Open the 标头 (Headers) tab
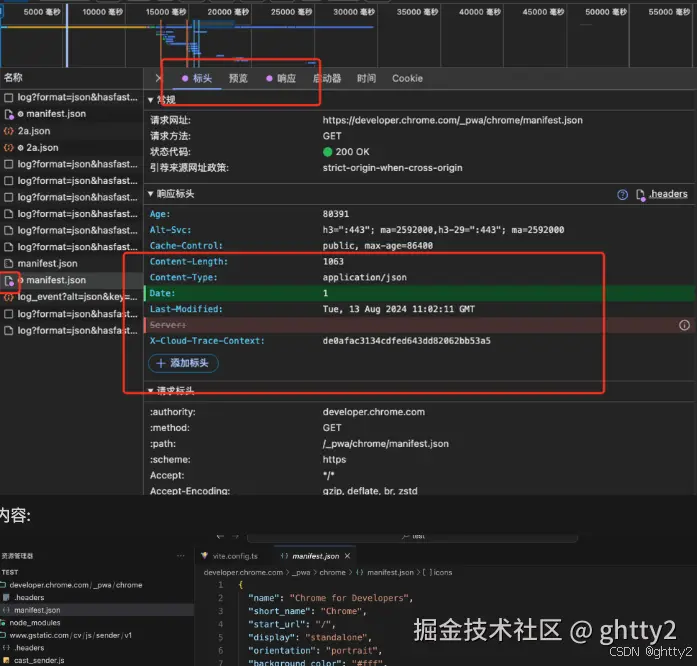 point(197,78)
